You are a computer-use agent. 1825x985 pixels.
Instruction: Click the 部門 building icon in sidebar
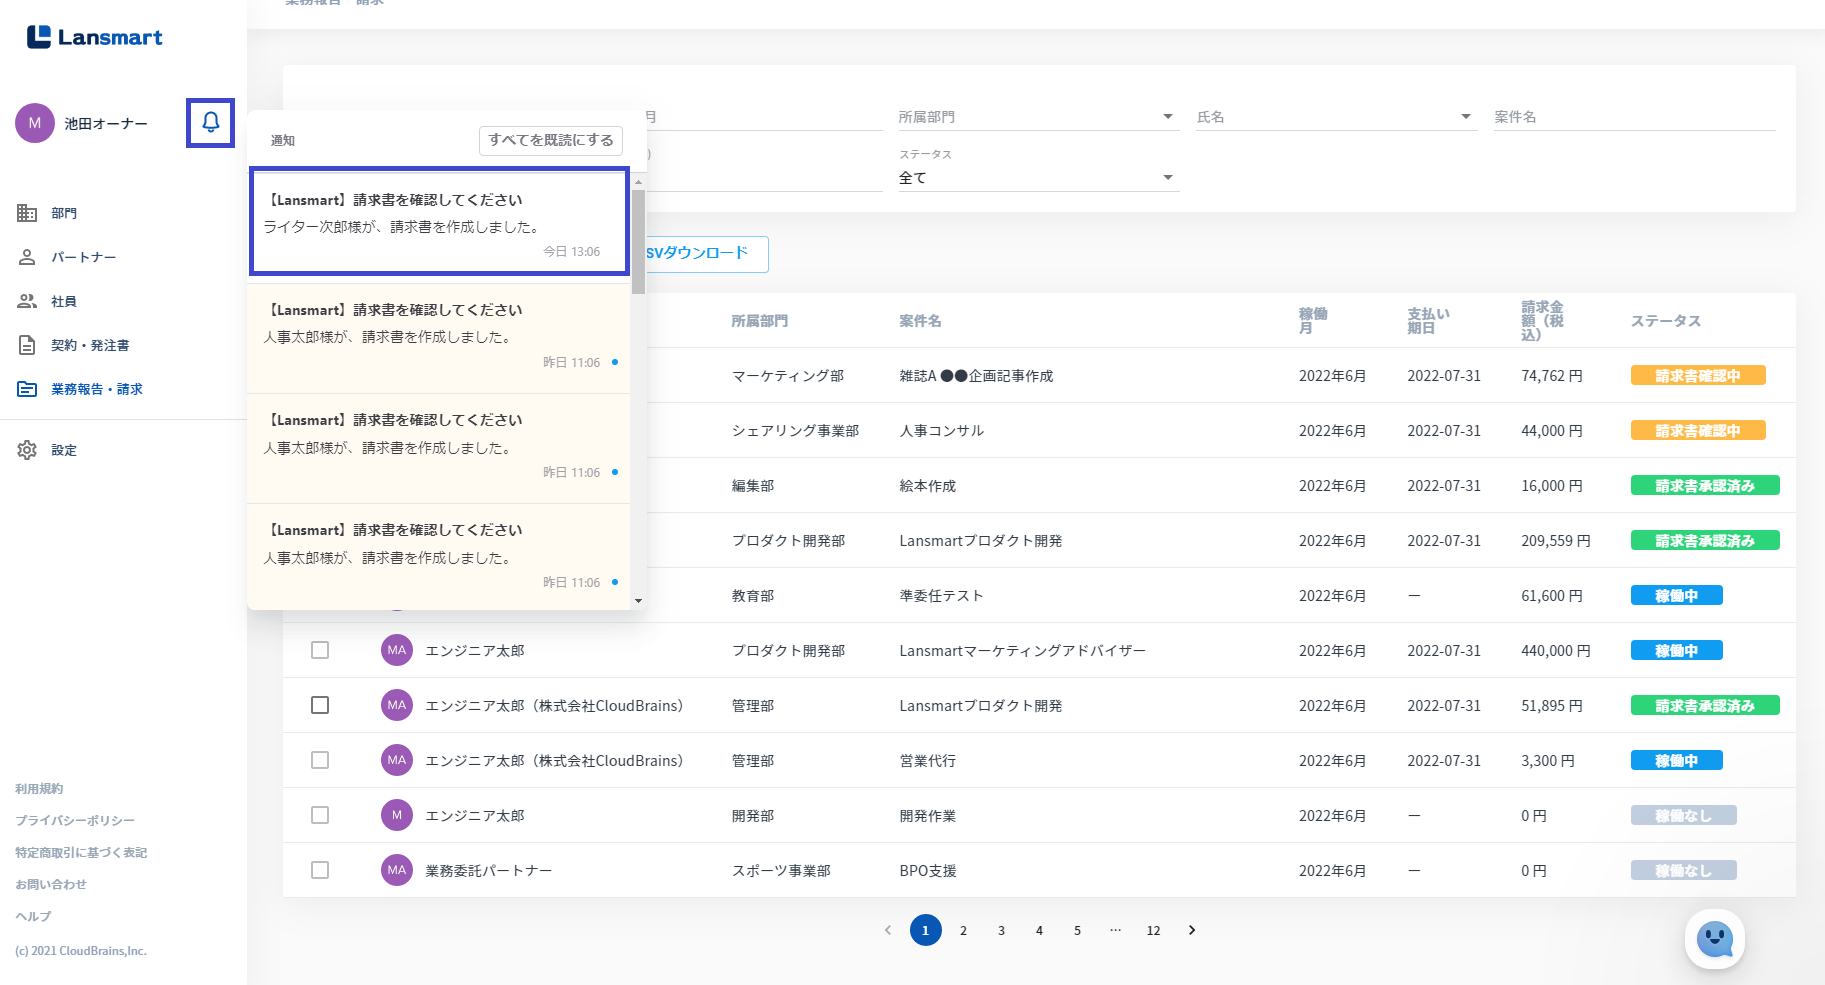click(x=27, y=213)
